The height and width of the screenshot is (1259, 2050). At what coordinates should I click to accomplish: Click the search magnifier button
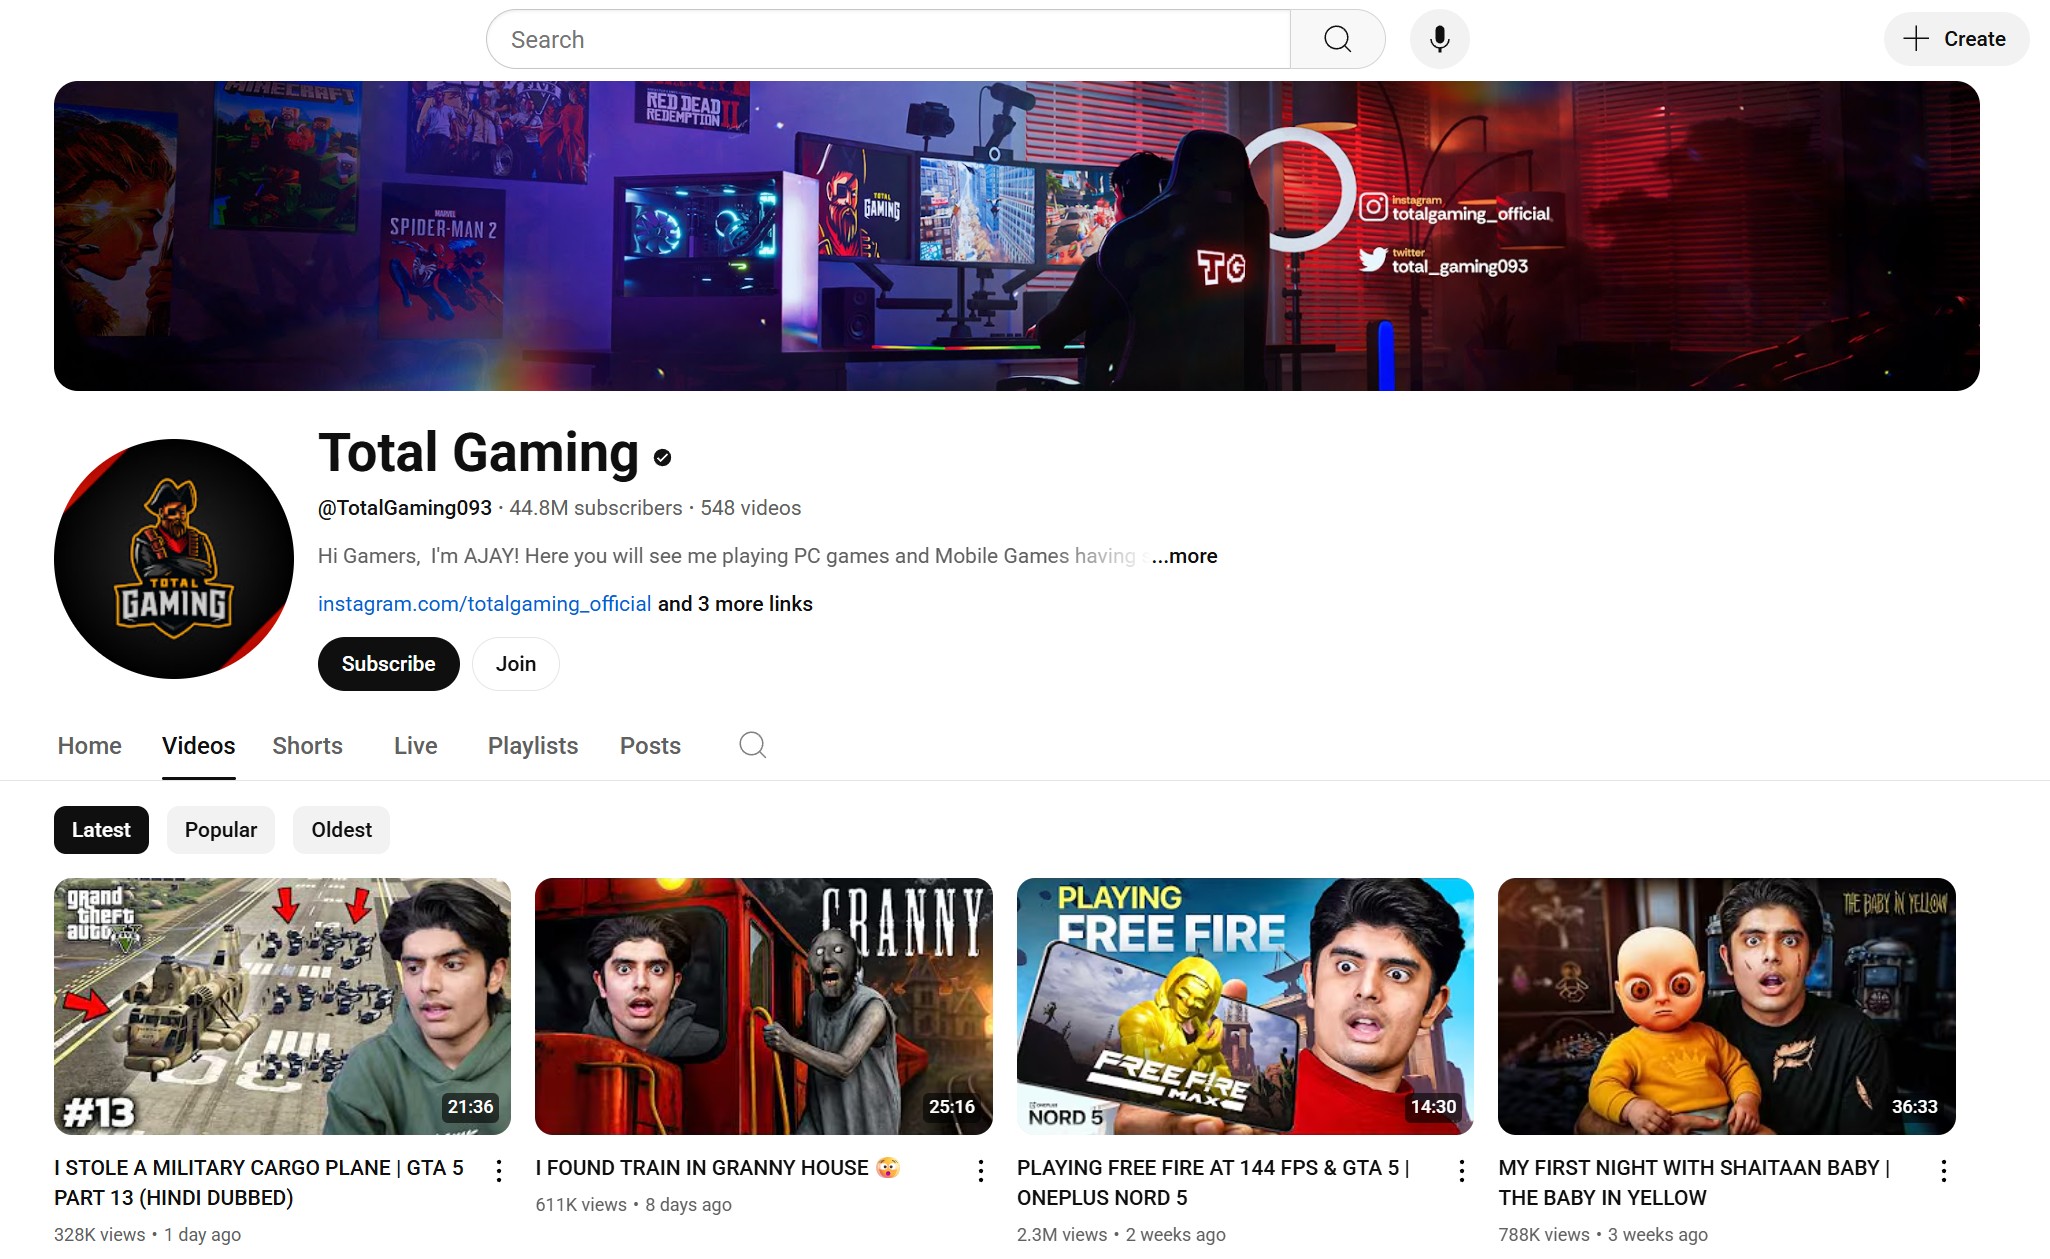[1337, 39]
